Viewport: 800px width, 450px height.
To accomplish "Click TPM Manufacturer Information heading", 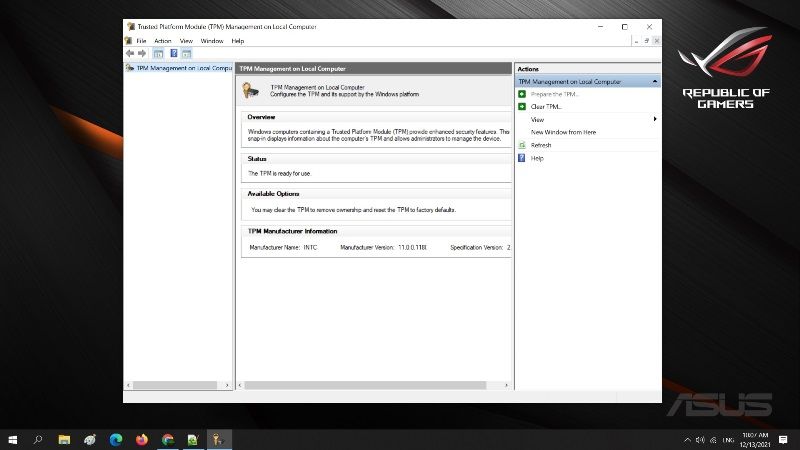I will [292, 231].
